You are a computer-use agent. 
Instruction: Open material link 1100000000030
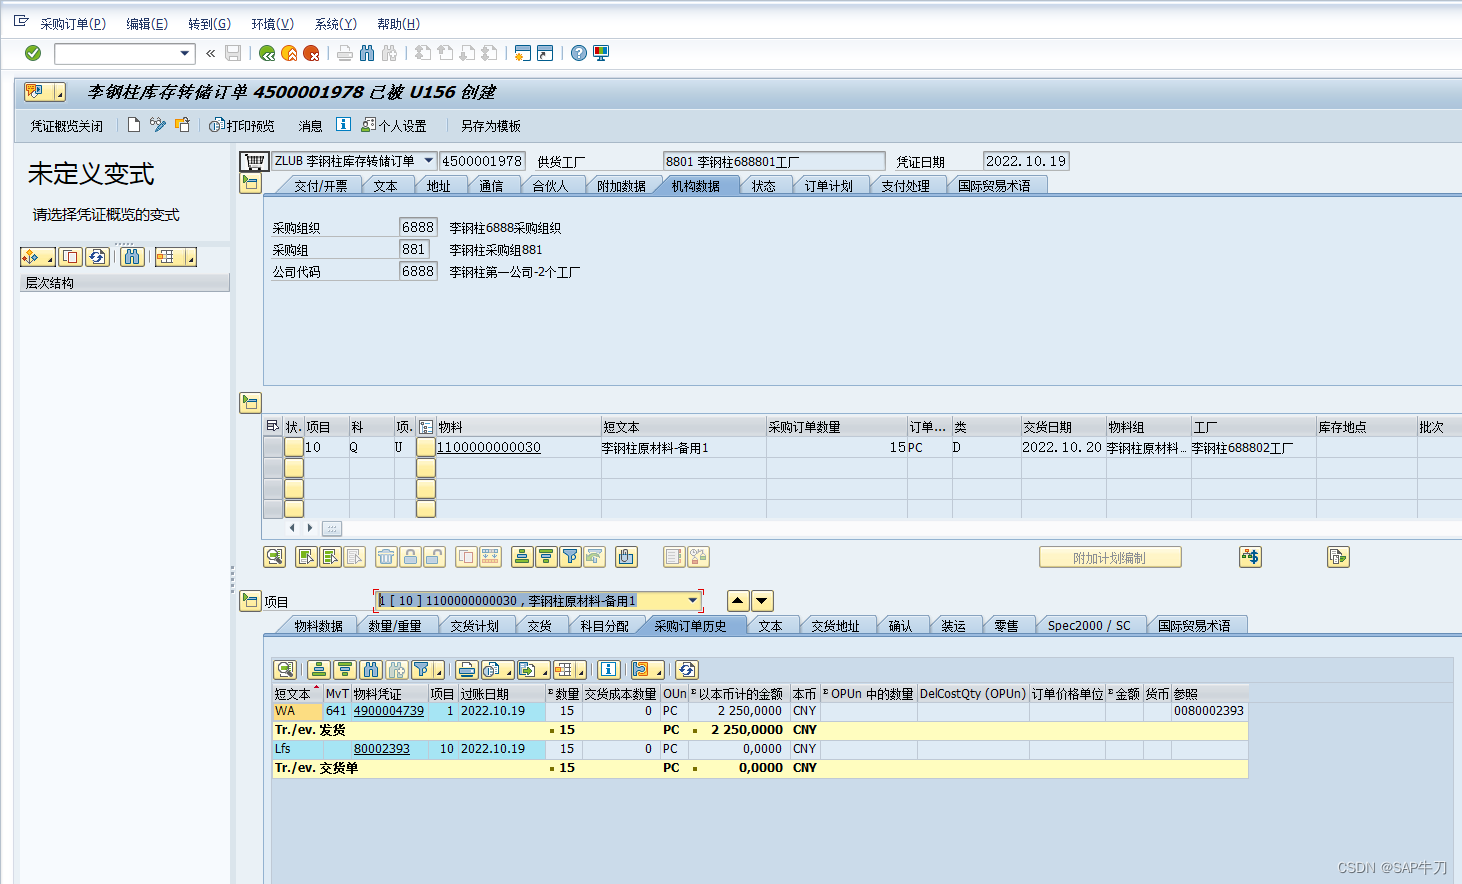pyautogui.click(x=489, y=448)
